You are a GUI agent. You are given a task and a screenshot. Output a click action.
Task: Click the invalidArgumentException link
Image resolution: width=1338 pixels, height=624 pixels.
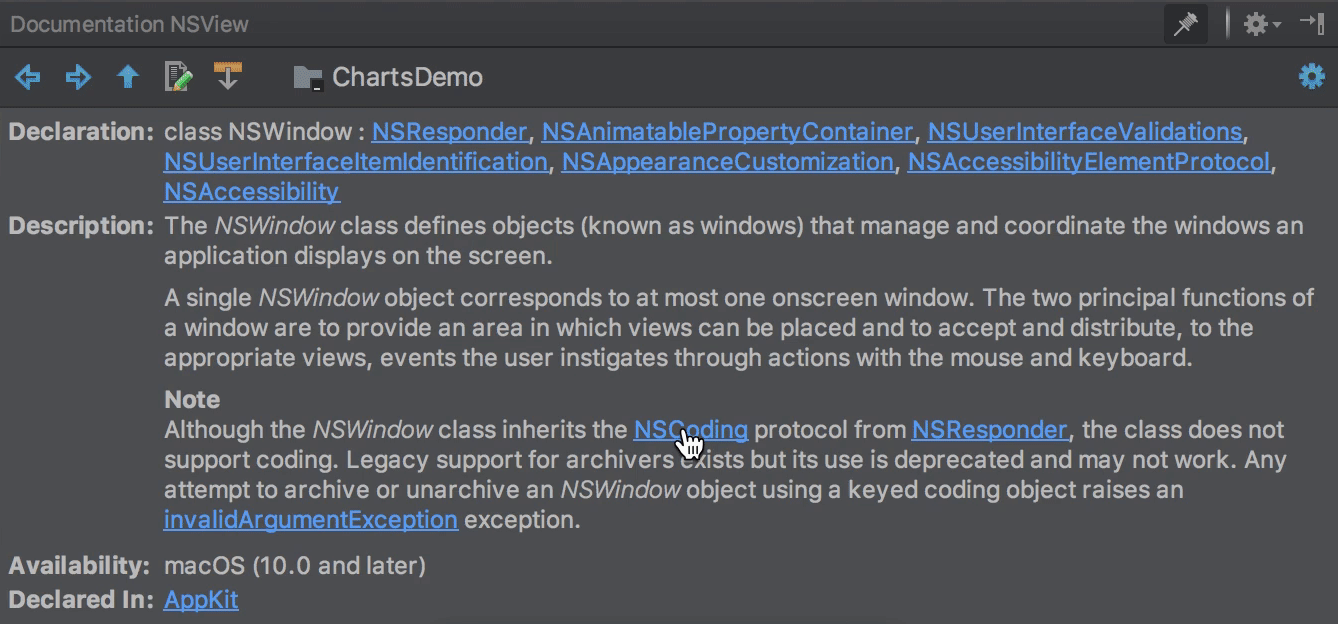pyautogui.click(x=310, y=519)
